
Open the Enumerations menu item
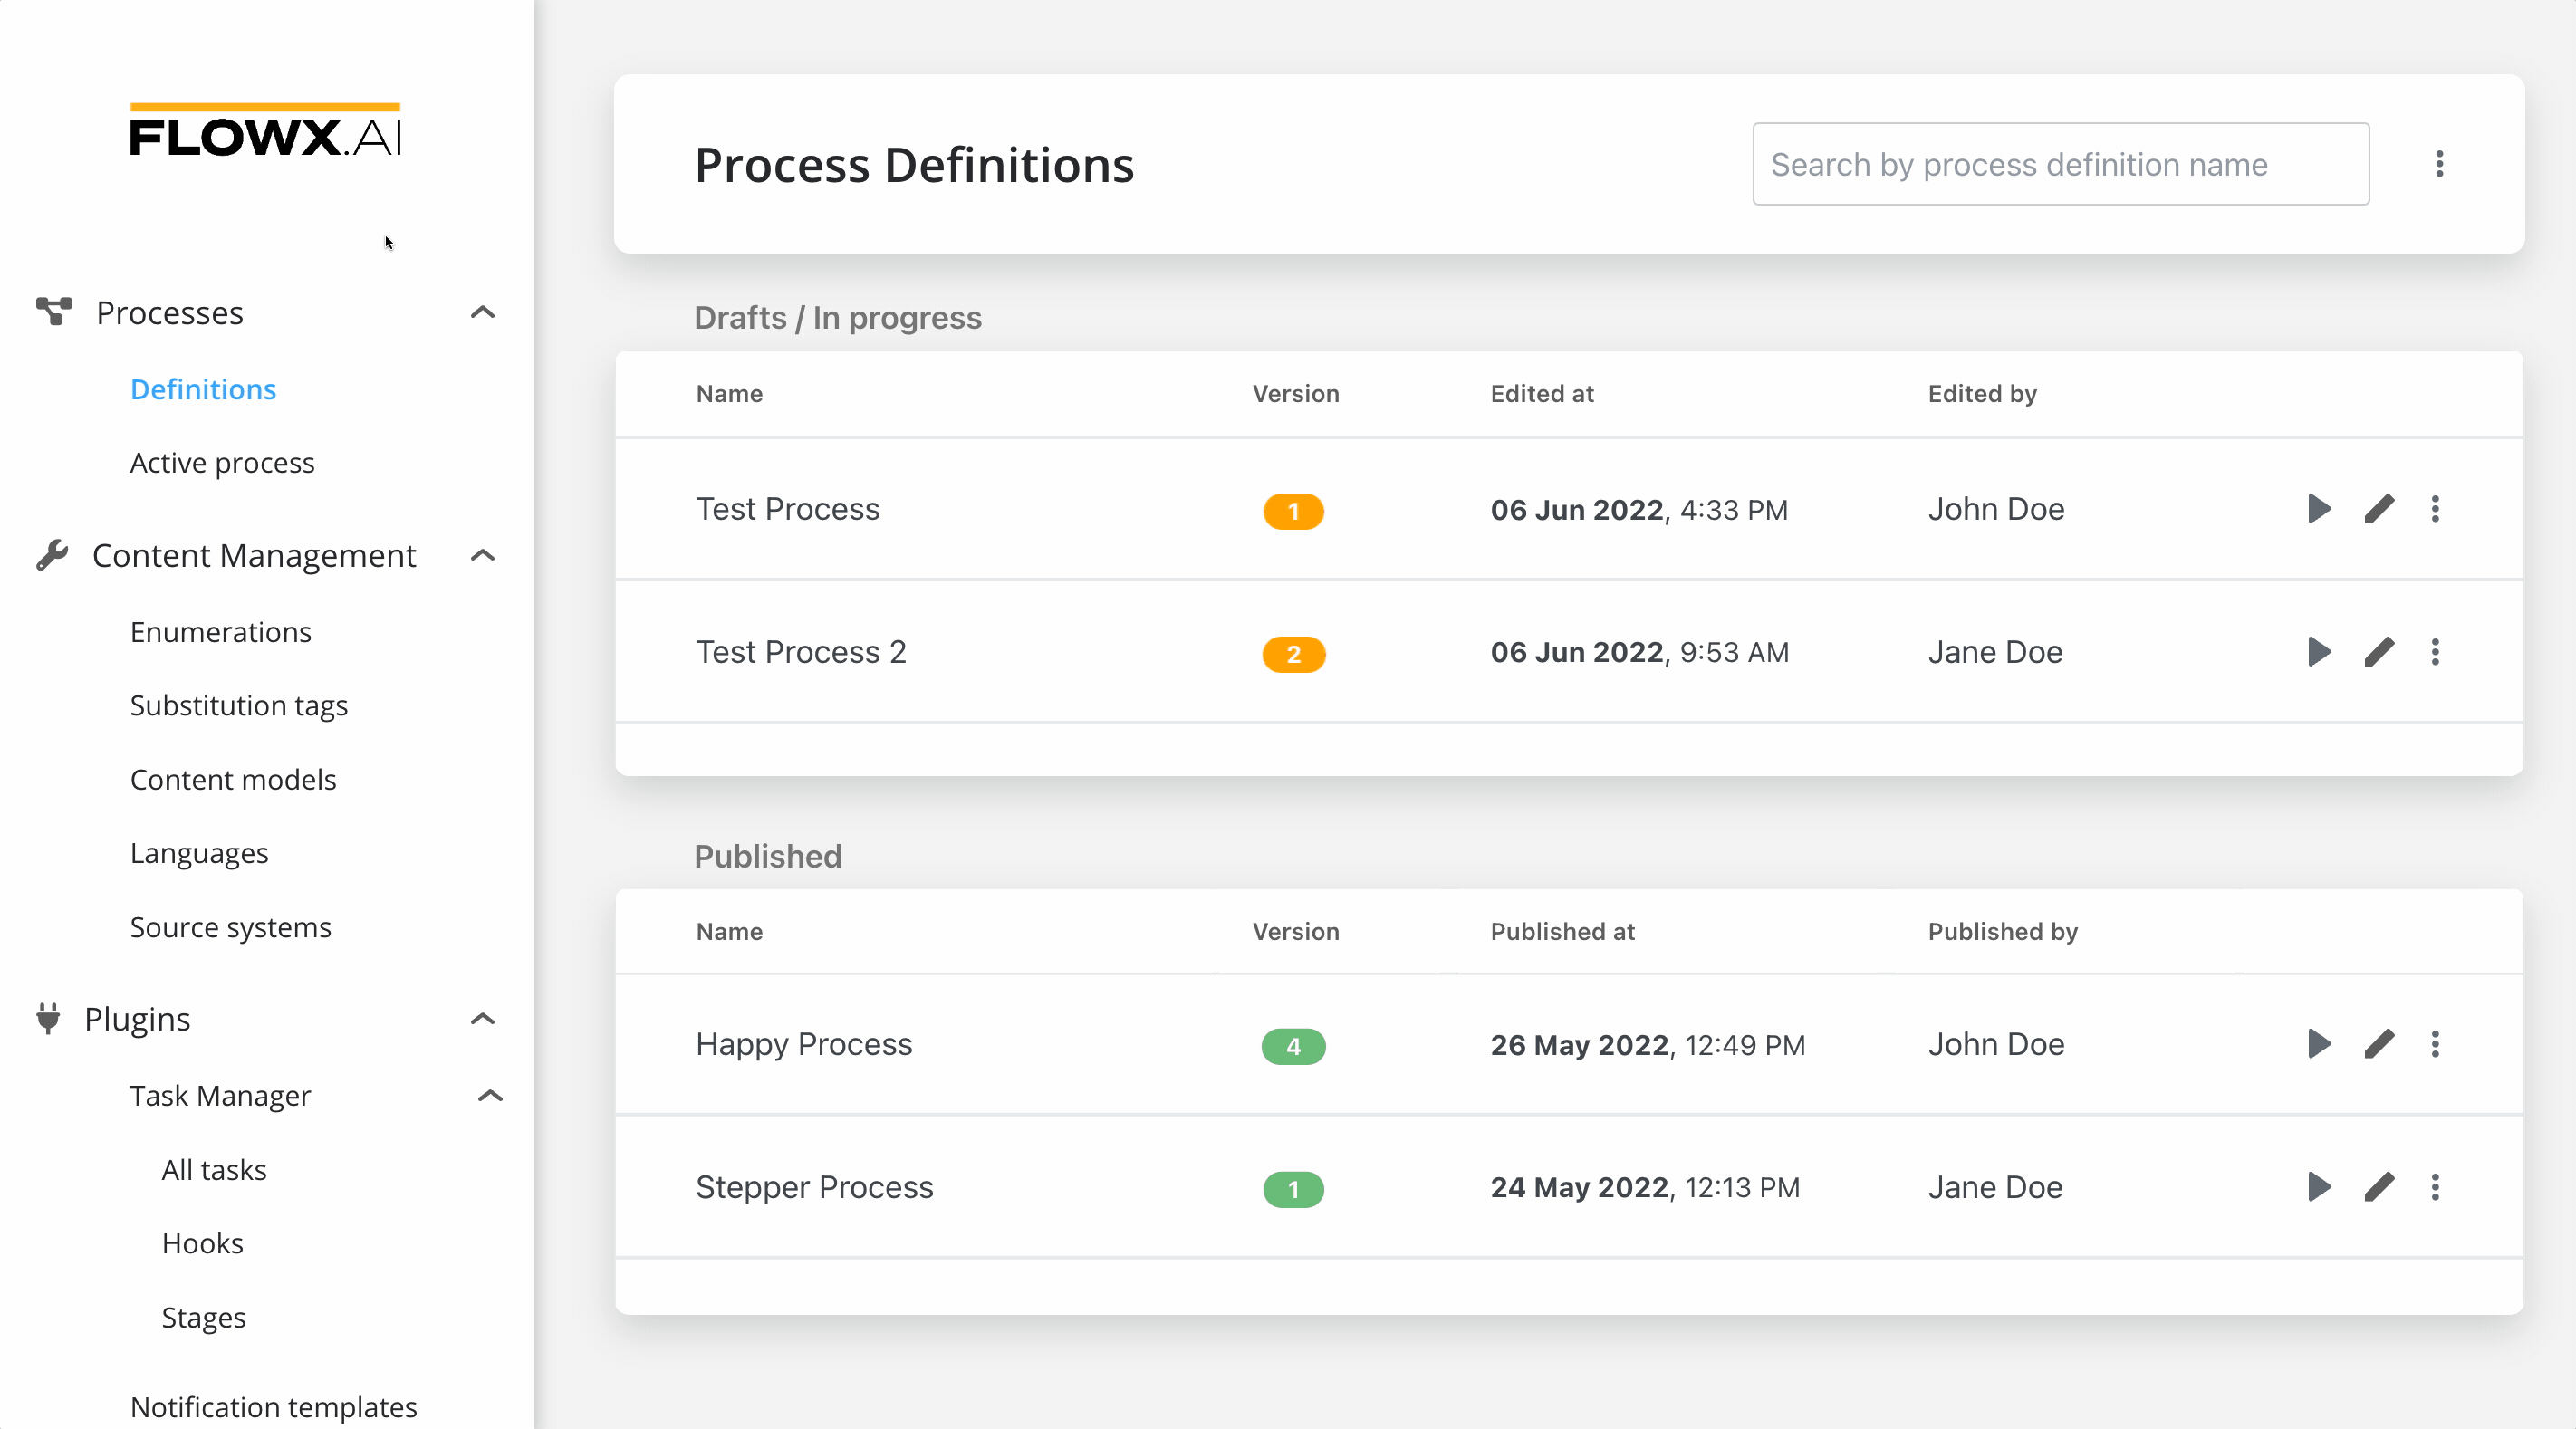(x=221, y=632)
